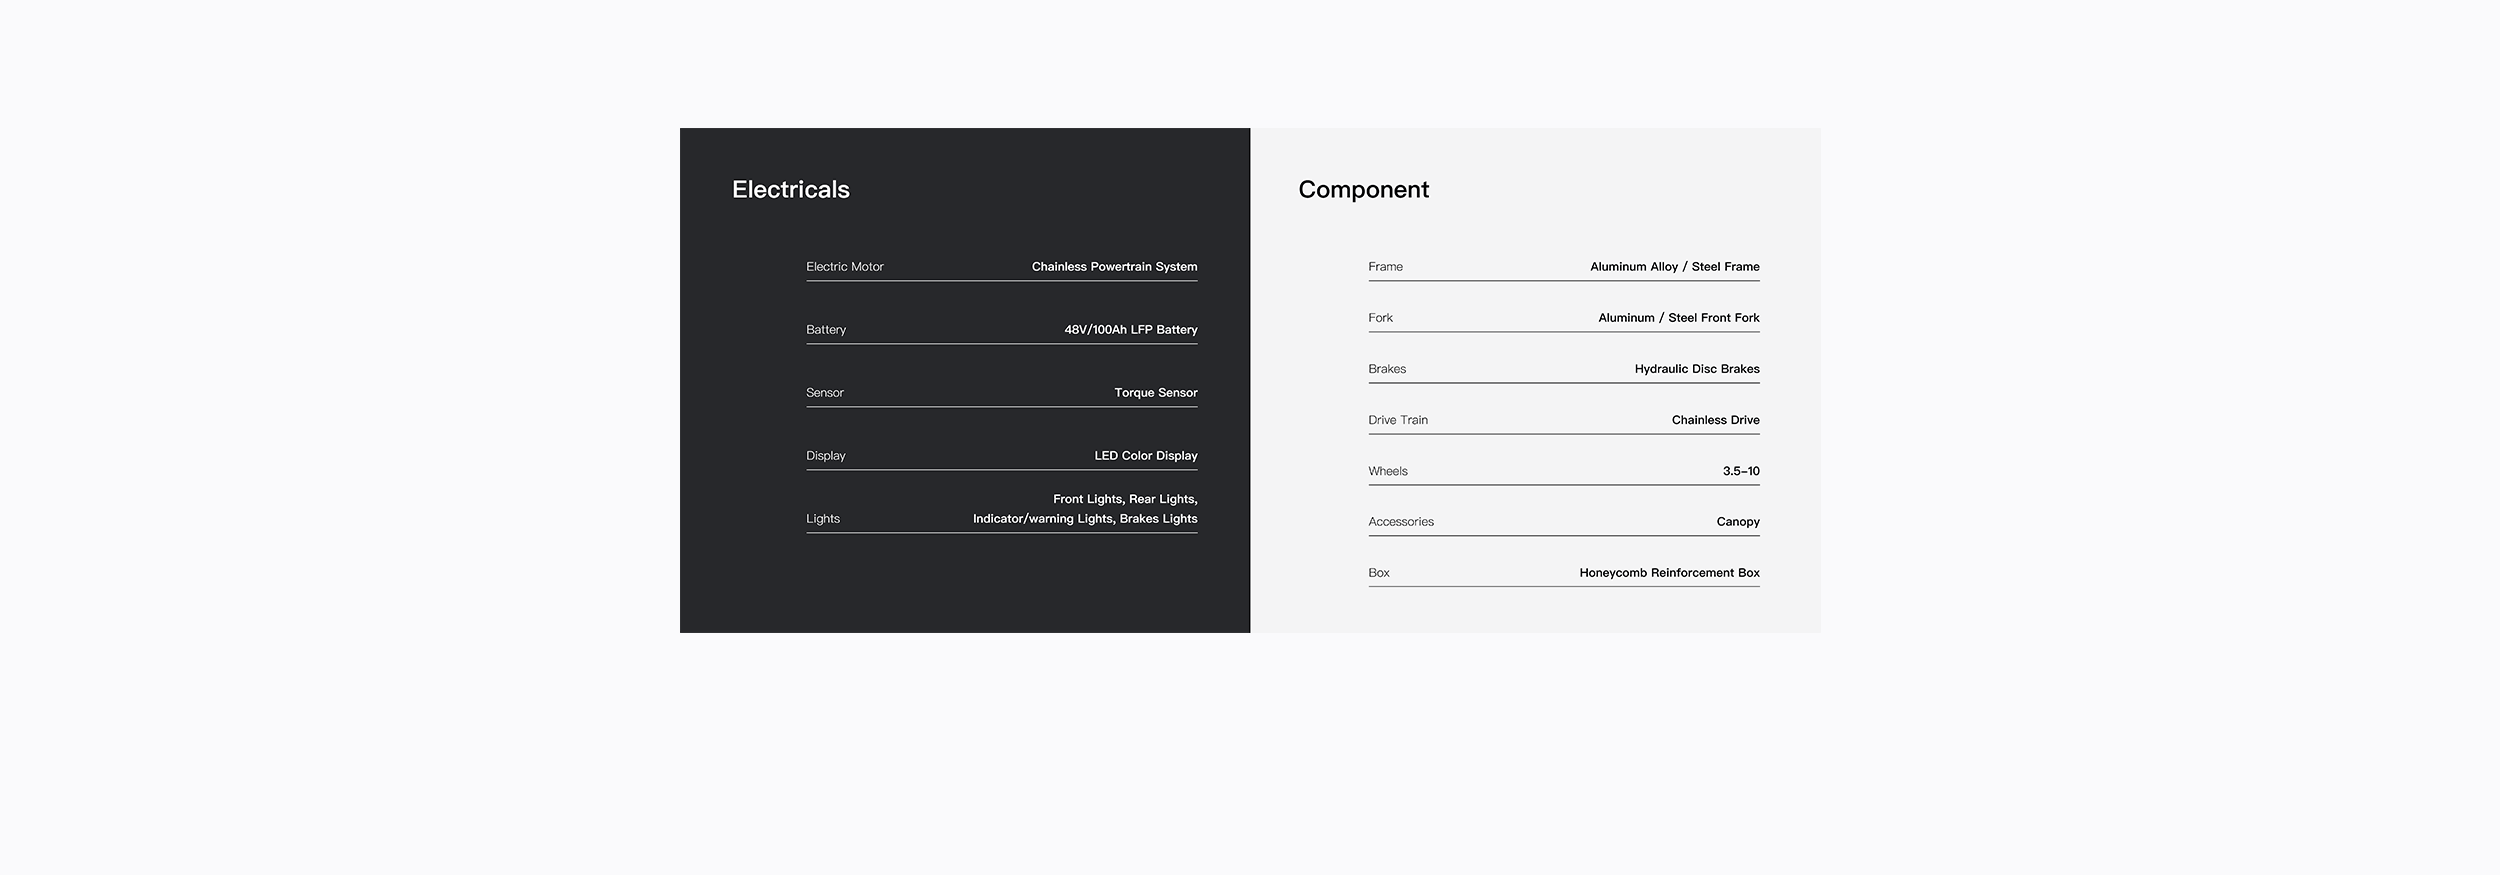
Task: Select Hydraulic Disc Brakes value
Action: point(1697,369)
